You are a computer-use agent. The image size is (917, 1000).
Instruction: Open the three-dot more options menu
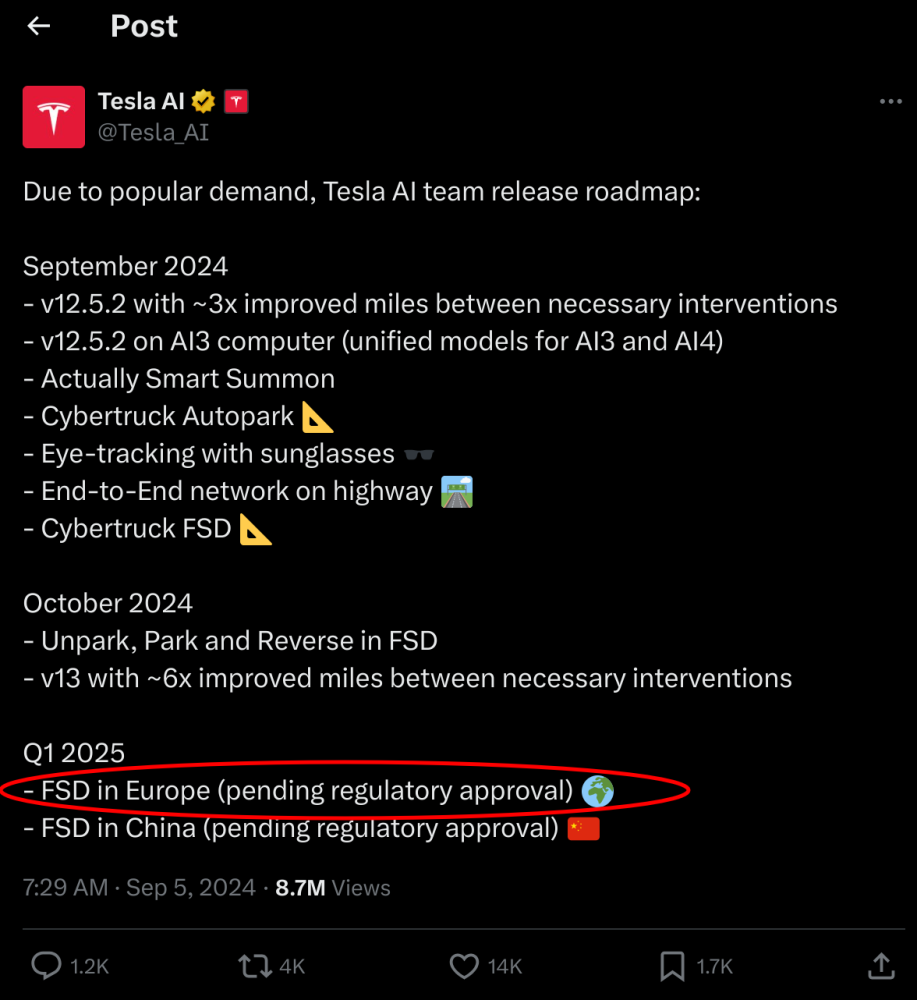tap(891, 101)
